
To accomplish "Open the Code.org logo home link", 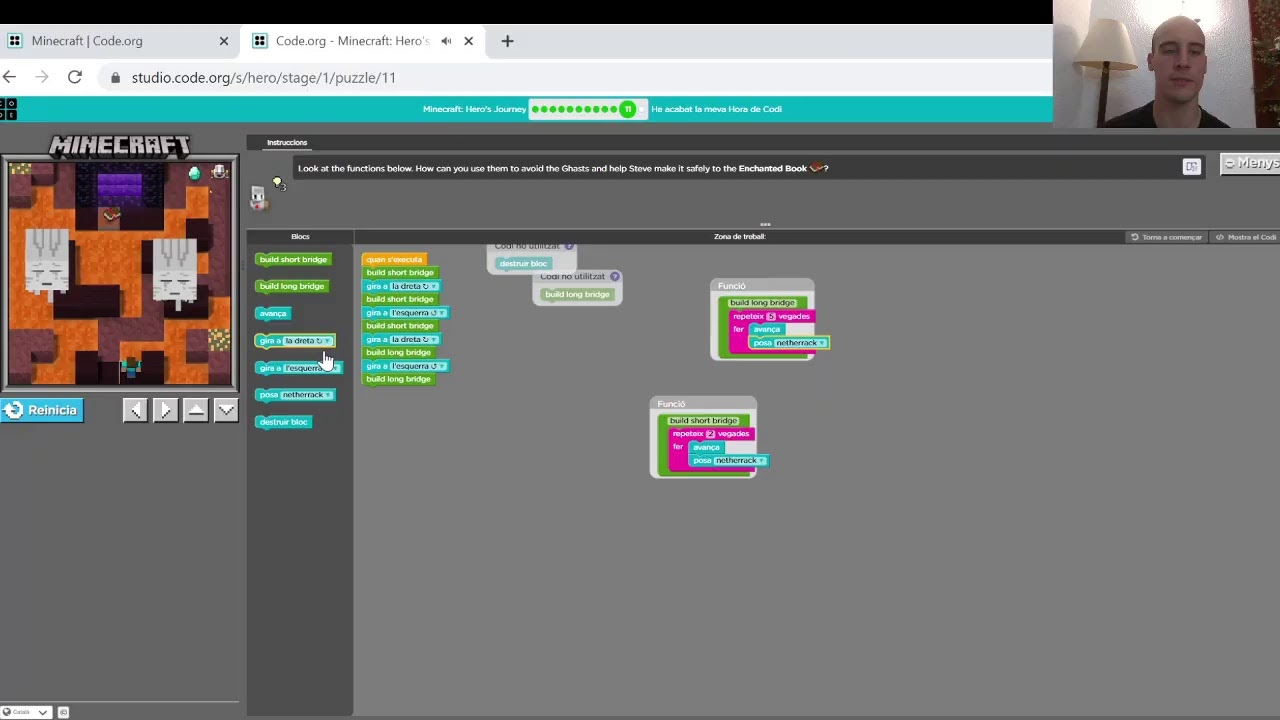I will point(8,109).
